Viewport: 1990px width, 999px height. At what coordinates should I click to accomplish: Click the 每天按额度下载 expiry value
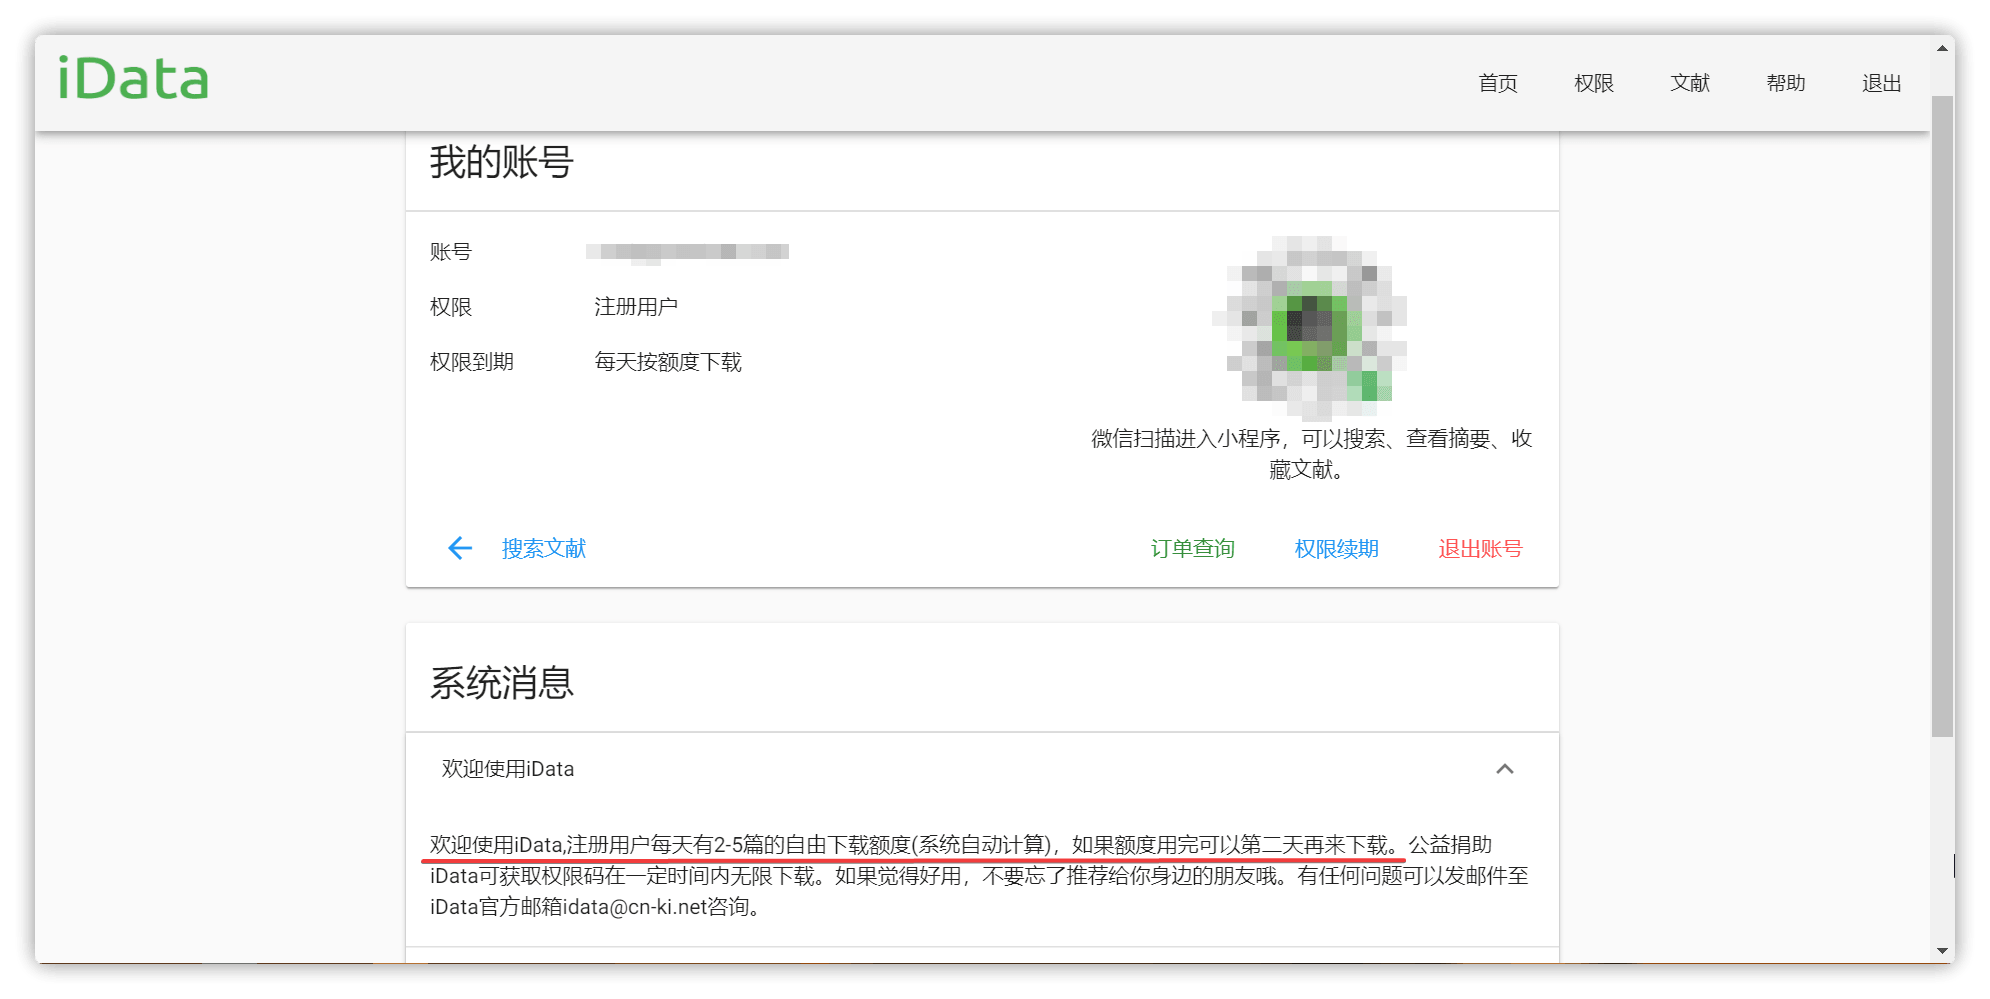coord(668,362)
